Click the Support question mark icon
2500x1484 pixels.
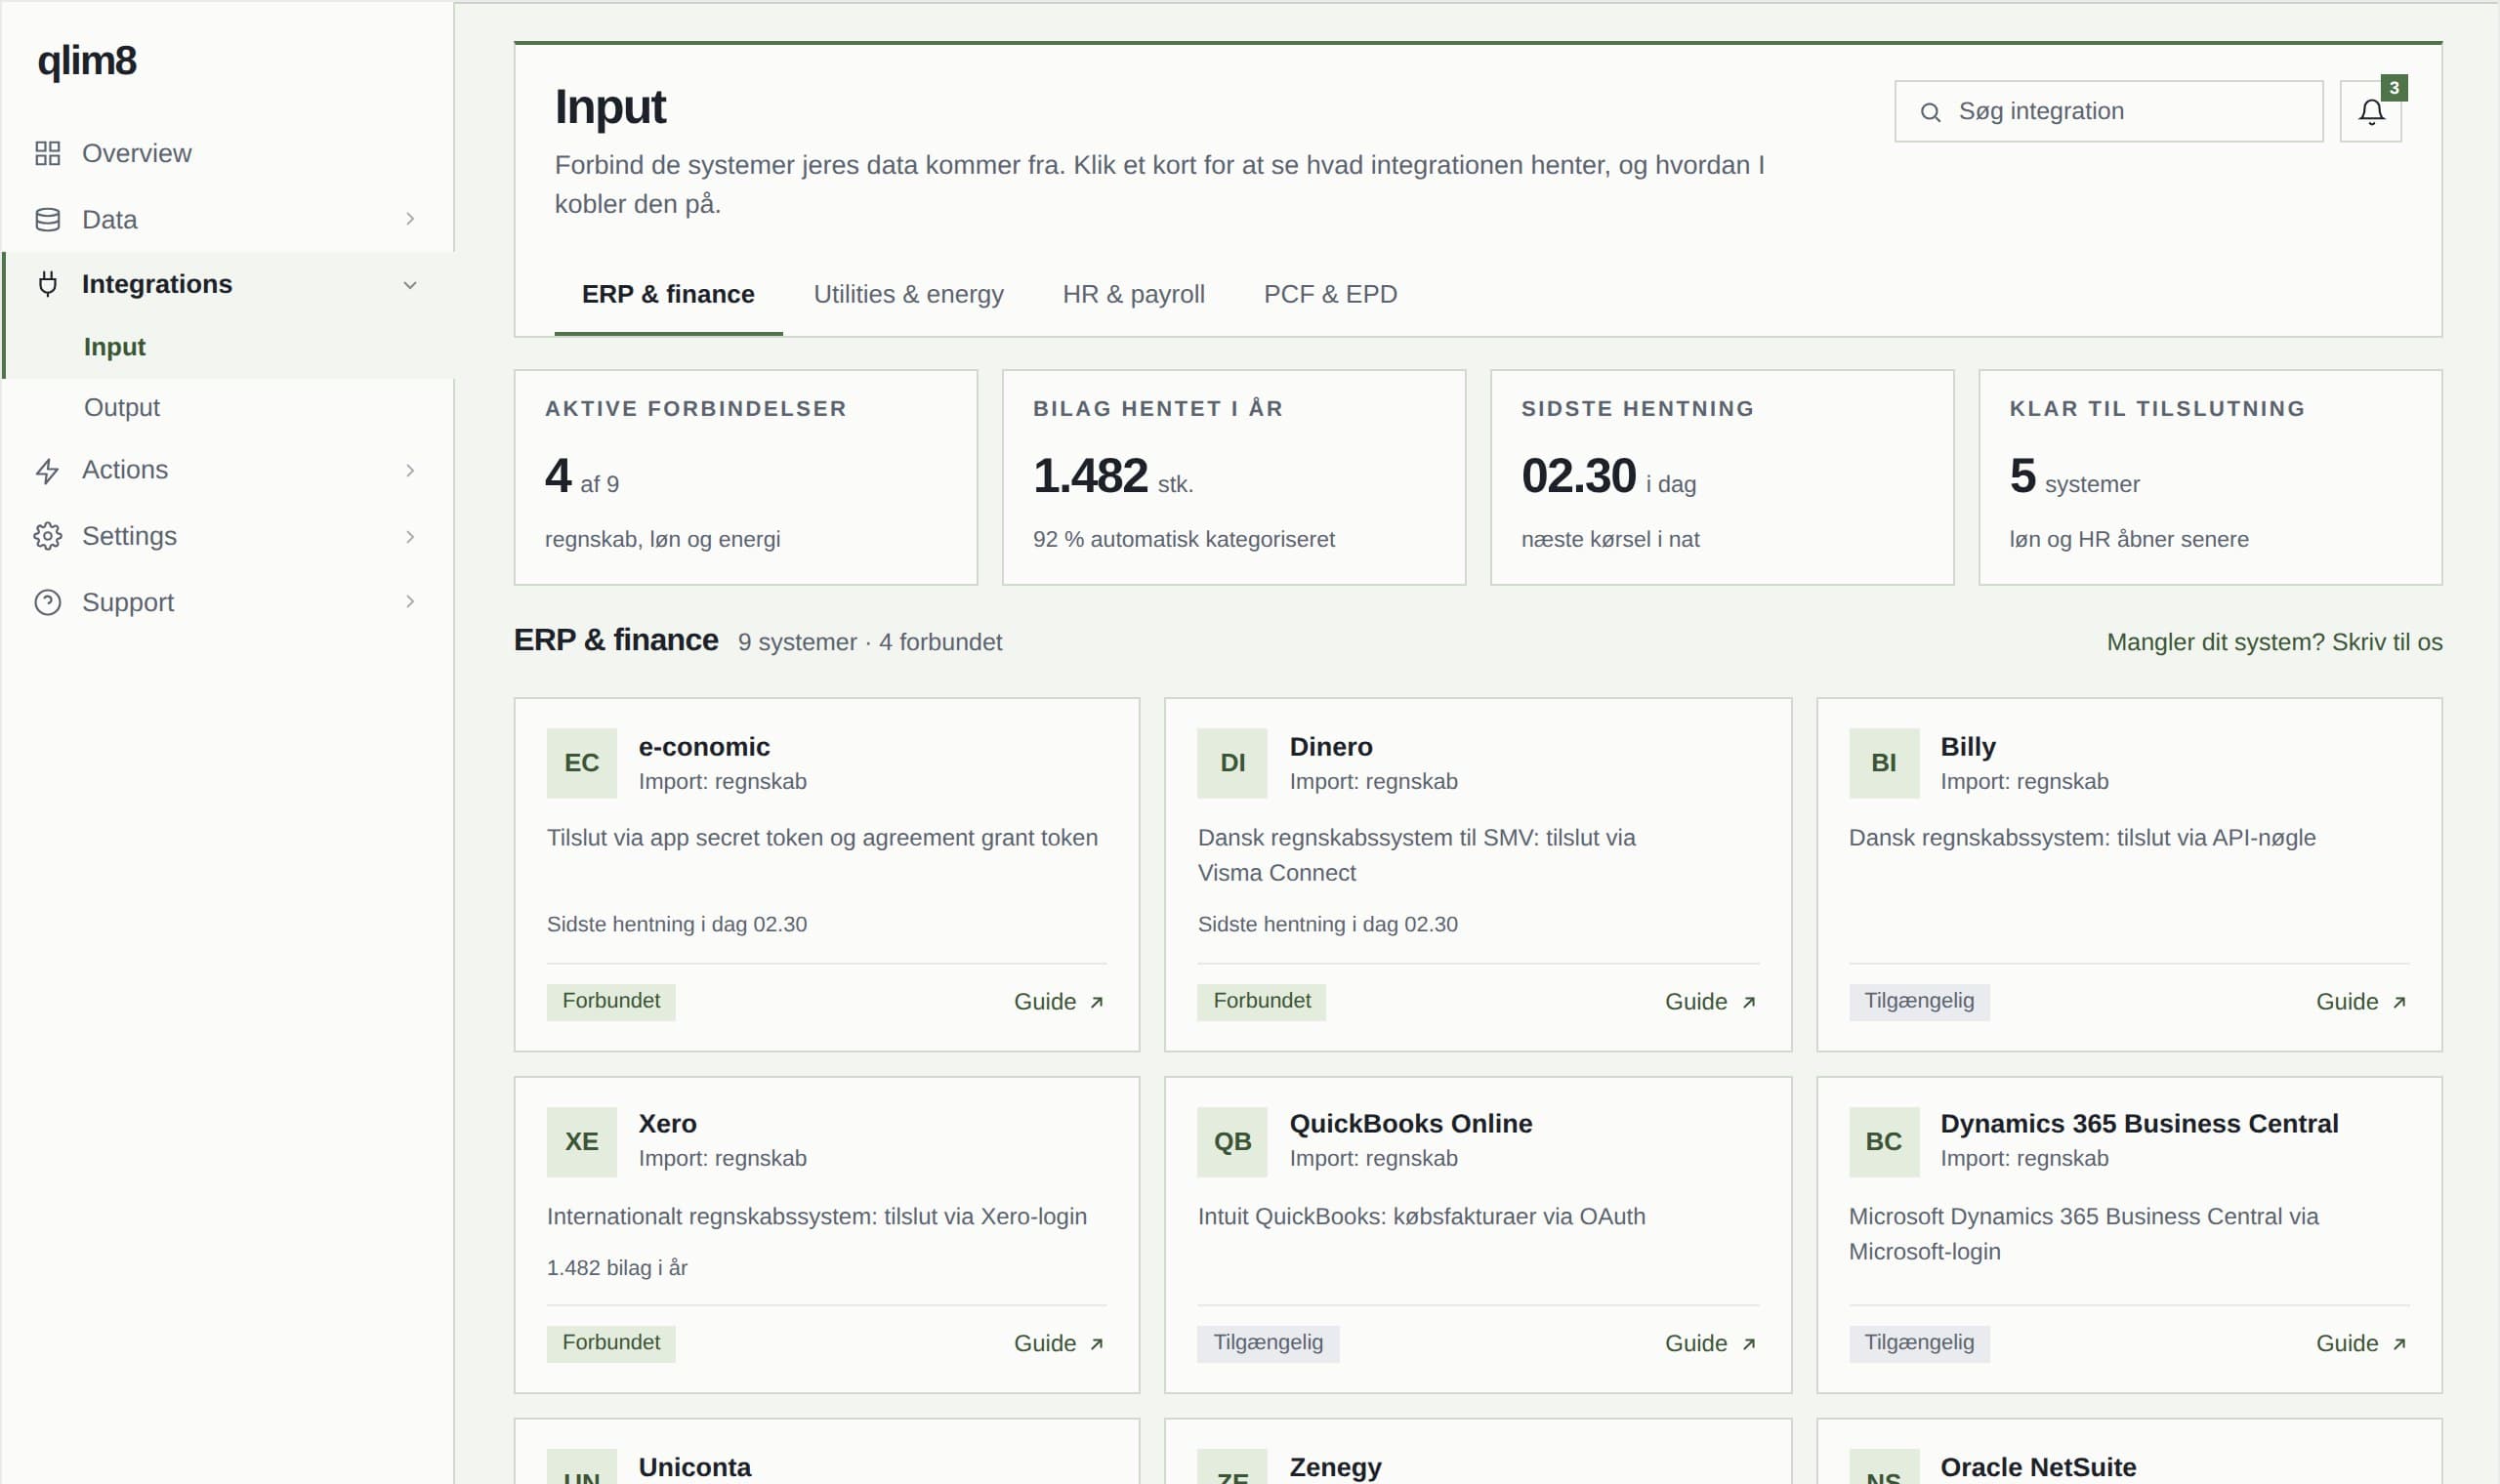47,602
